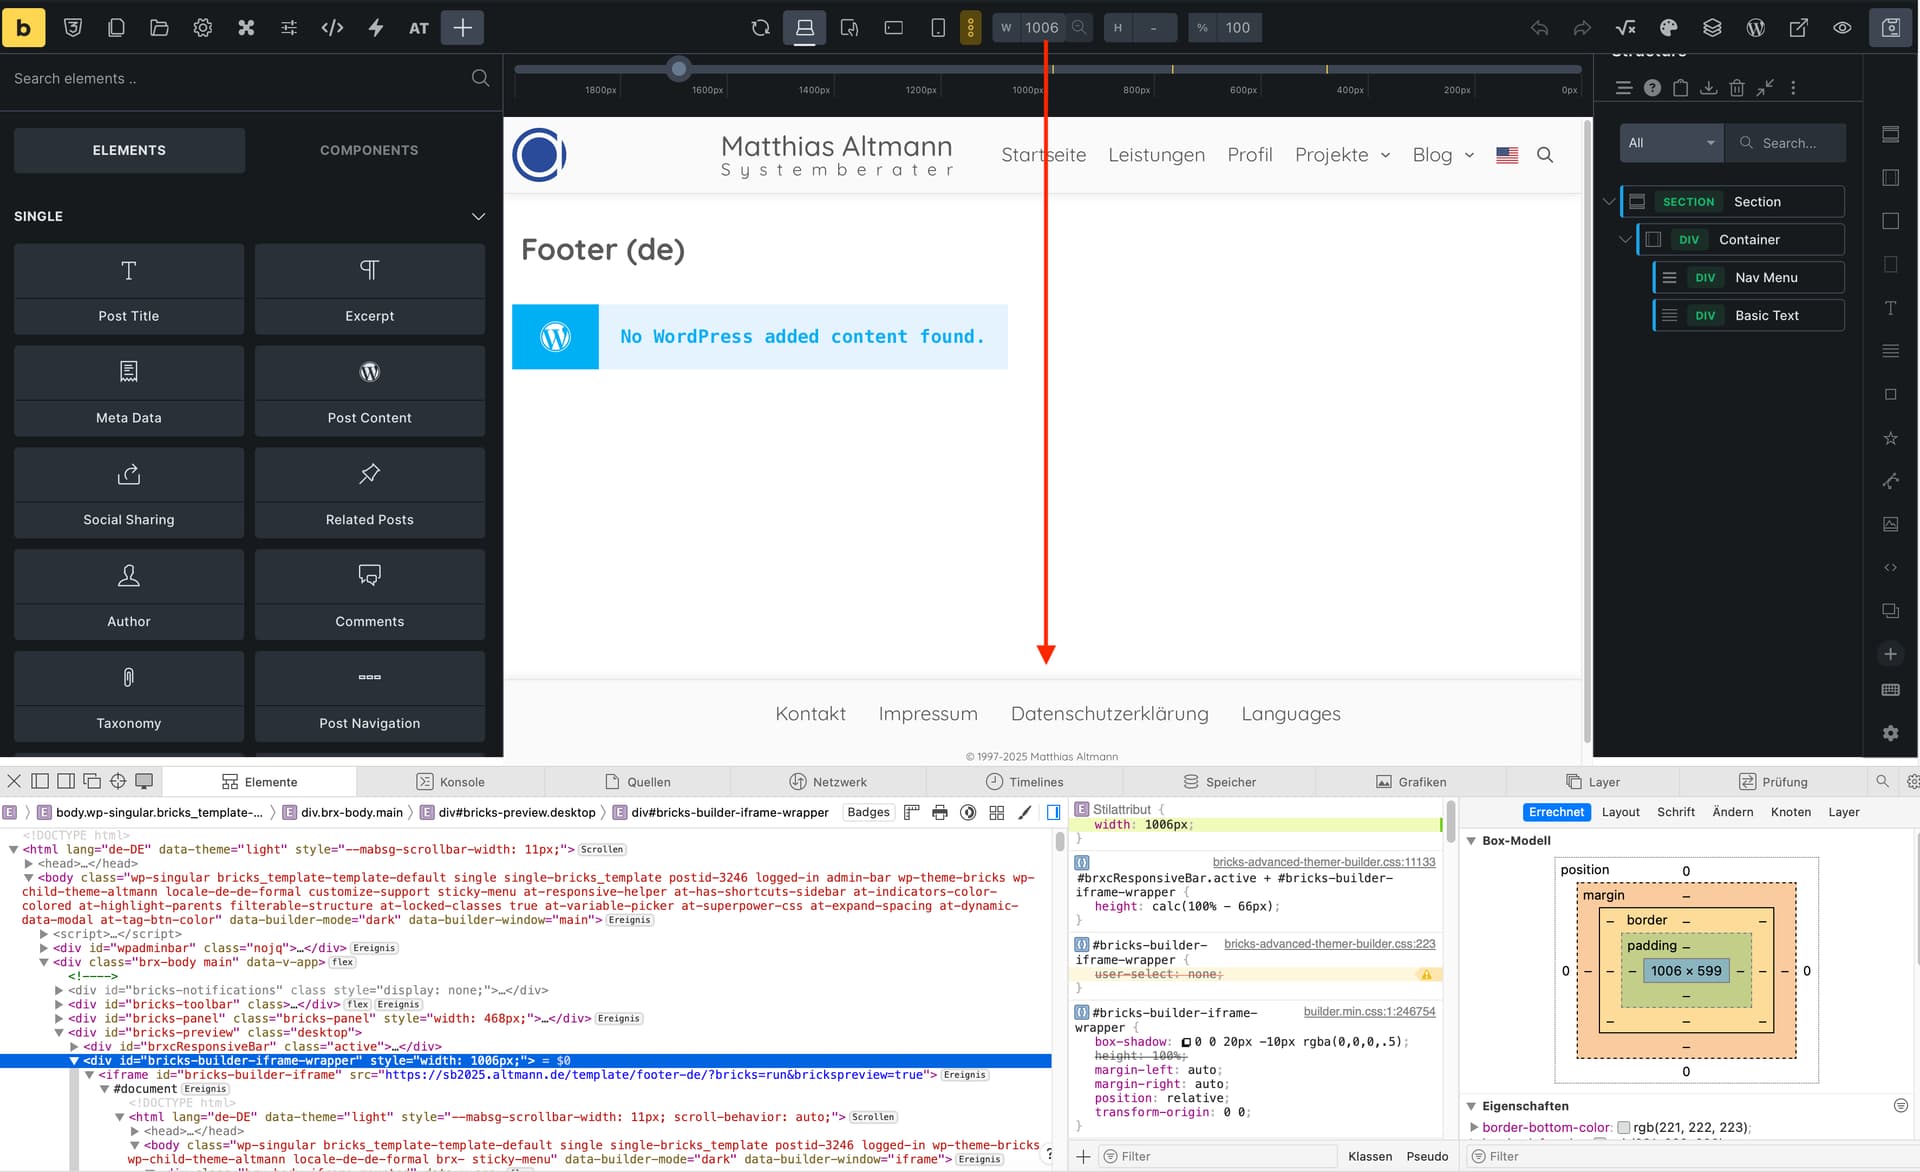This screenshot has width=1920, height=1172.
Task: Open the code brackets icon in toolbar
Action: [332, 28]
